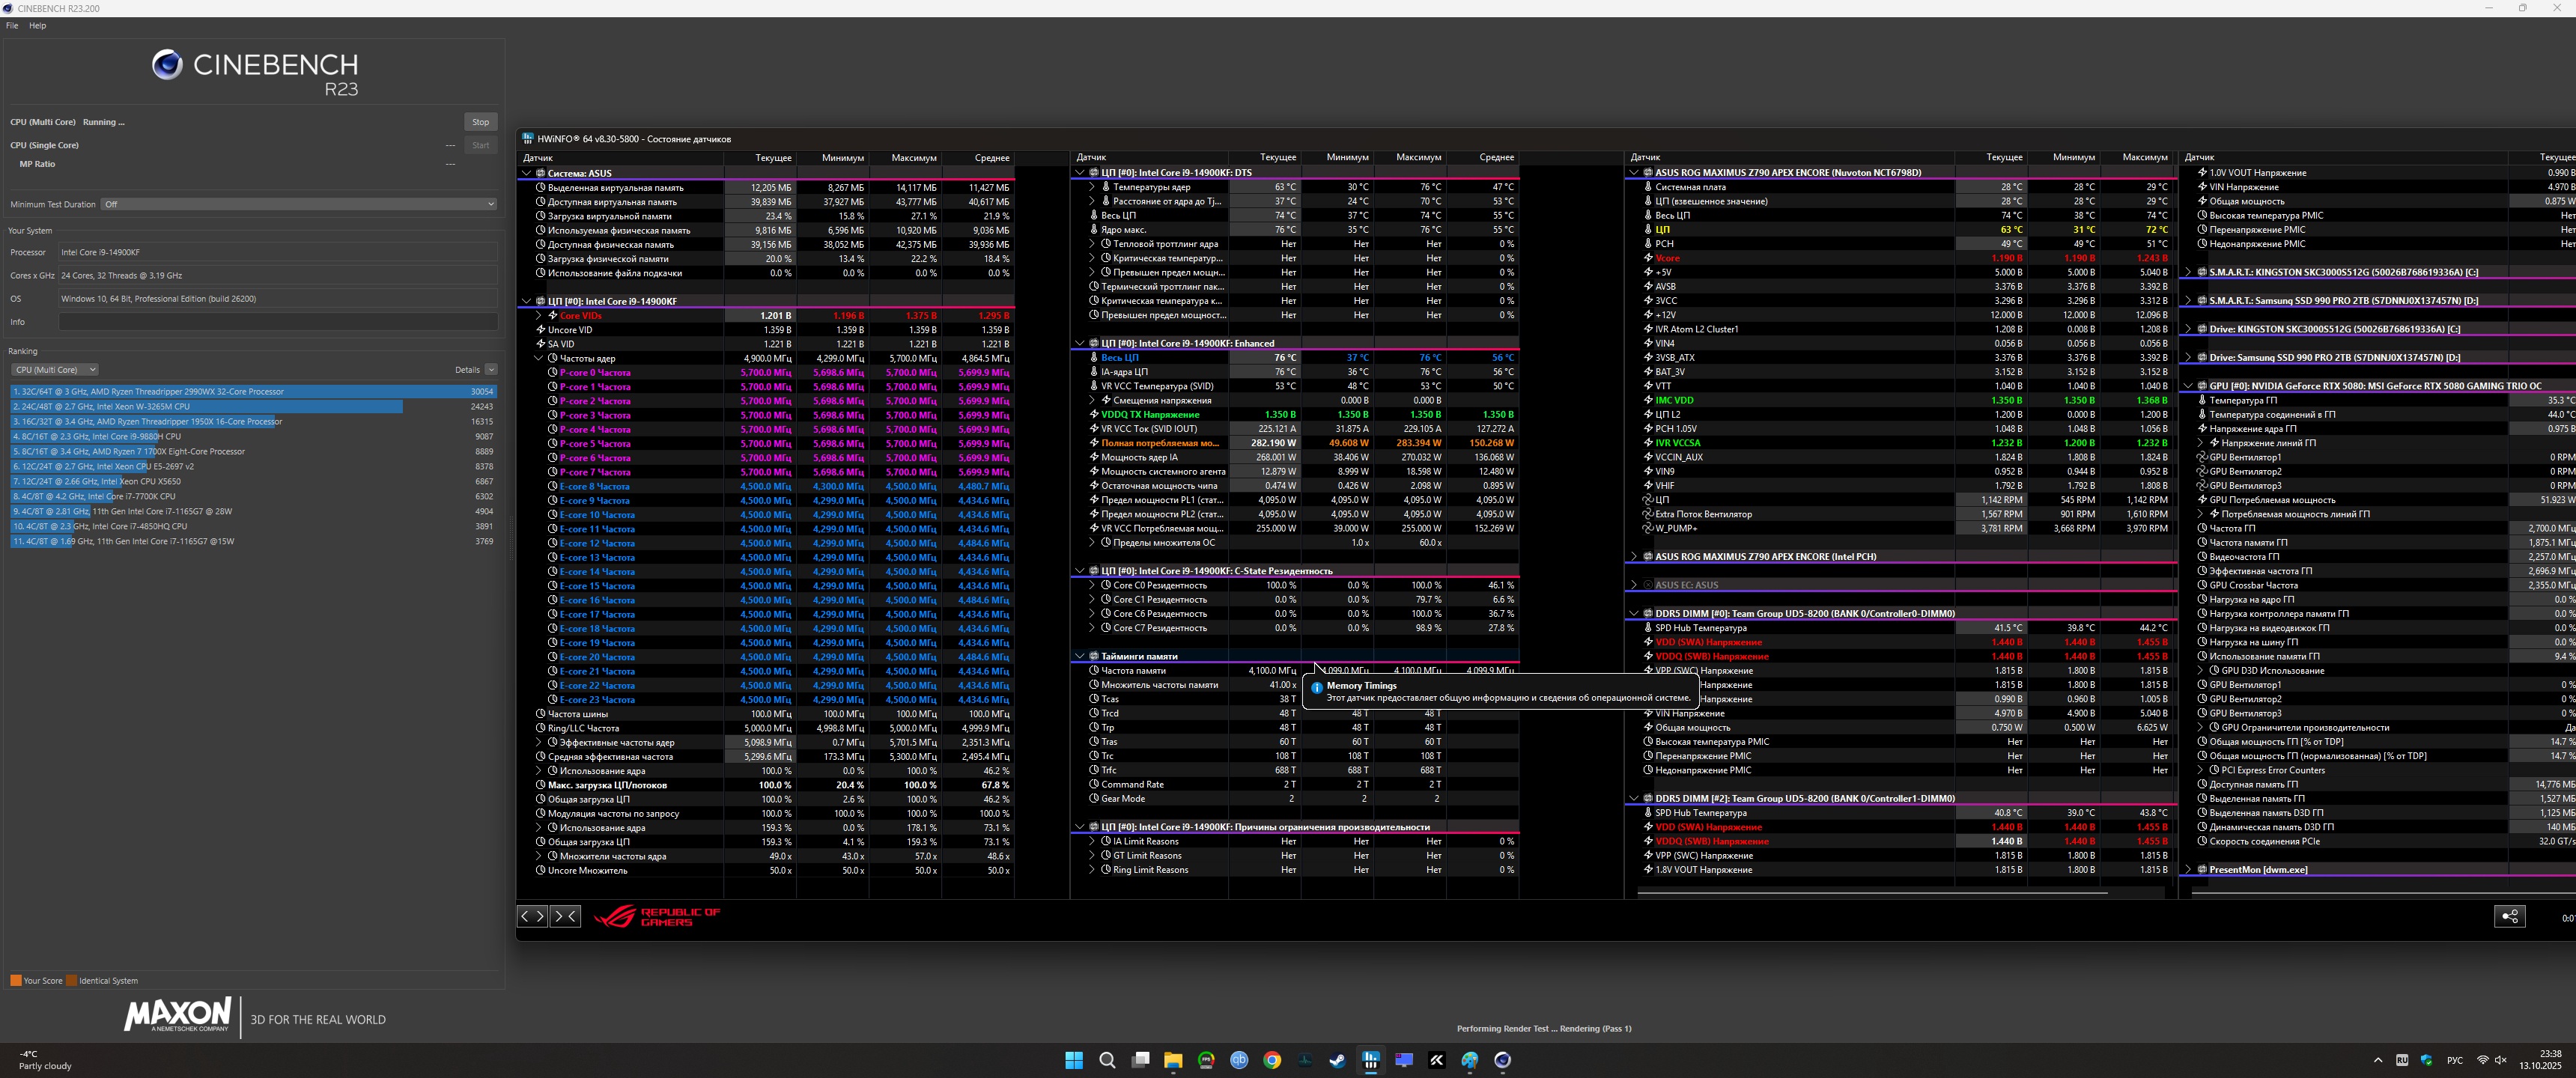Collapse the Тайминги памяти section
This screenshot has height=1078, width=2576.
[x=1079, y=657]
